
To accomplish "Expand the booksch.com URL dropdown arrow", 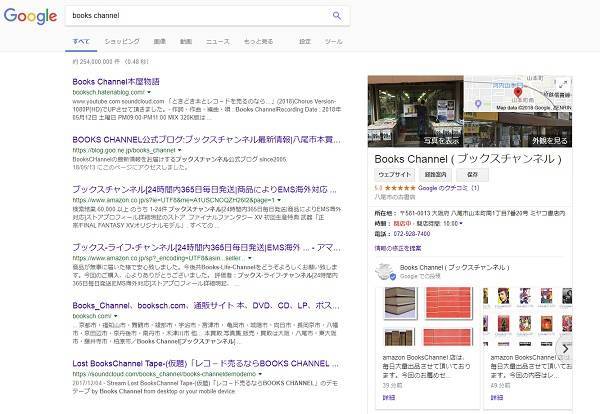I will click(x=116, y=316).
